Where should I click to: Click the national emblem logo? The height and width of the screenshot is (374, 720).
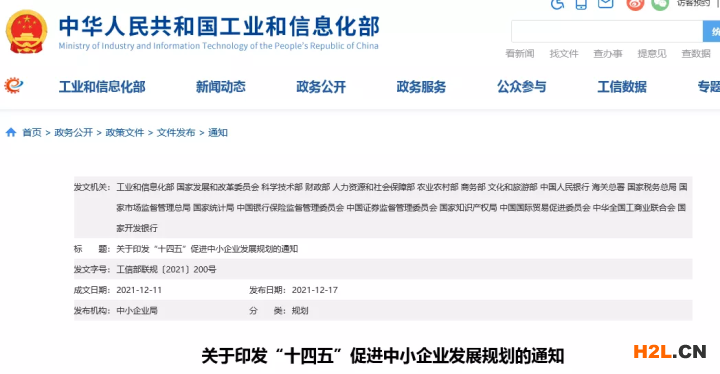(x=26, y=32)
